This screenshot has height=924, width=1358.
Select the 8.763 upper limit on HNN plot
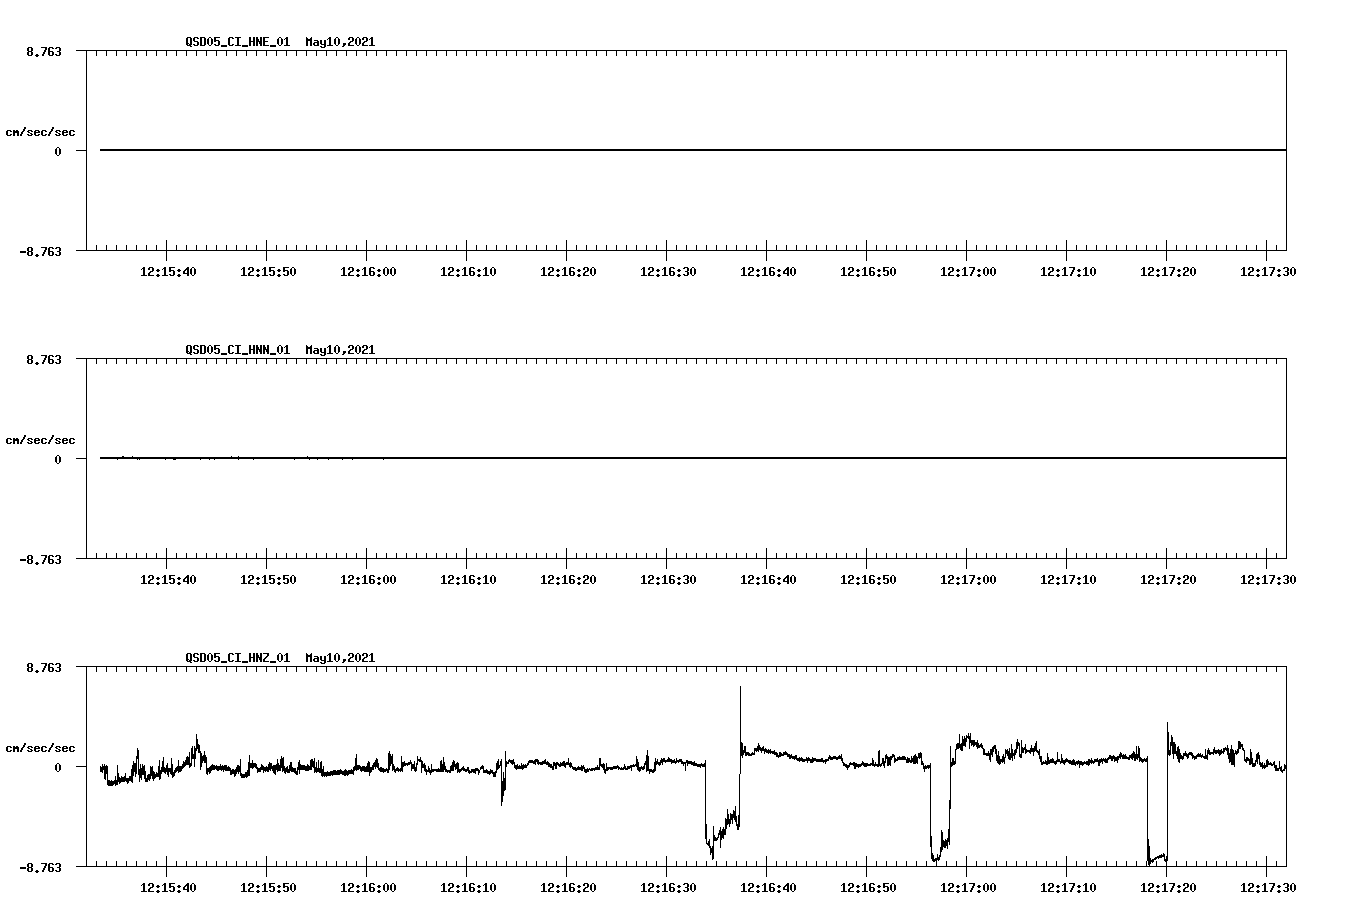[x=43, y=359]
